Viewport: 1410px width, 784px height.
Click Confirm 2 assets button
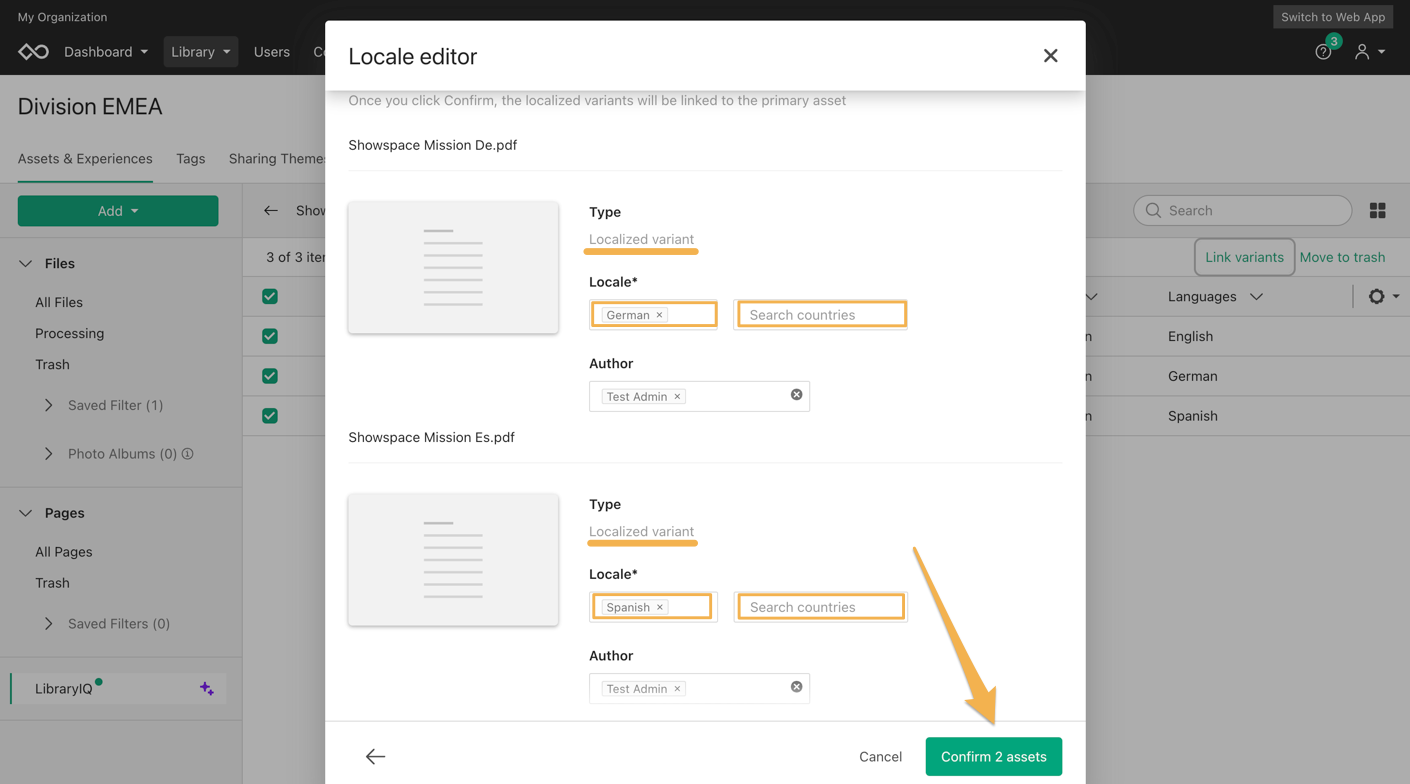994,757
